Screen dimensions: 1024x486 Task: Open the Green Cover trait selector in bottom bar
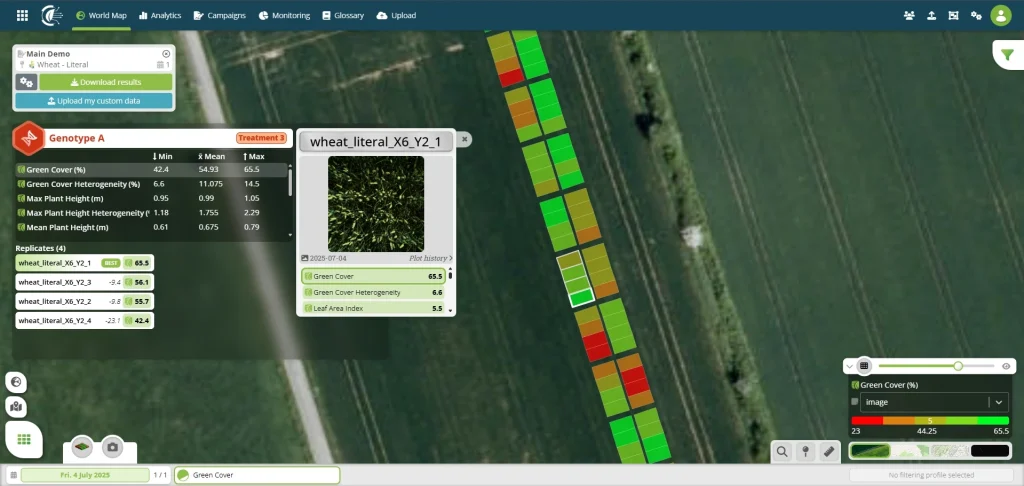pyautogui.click(x=257, y=475)
